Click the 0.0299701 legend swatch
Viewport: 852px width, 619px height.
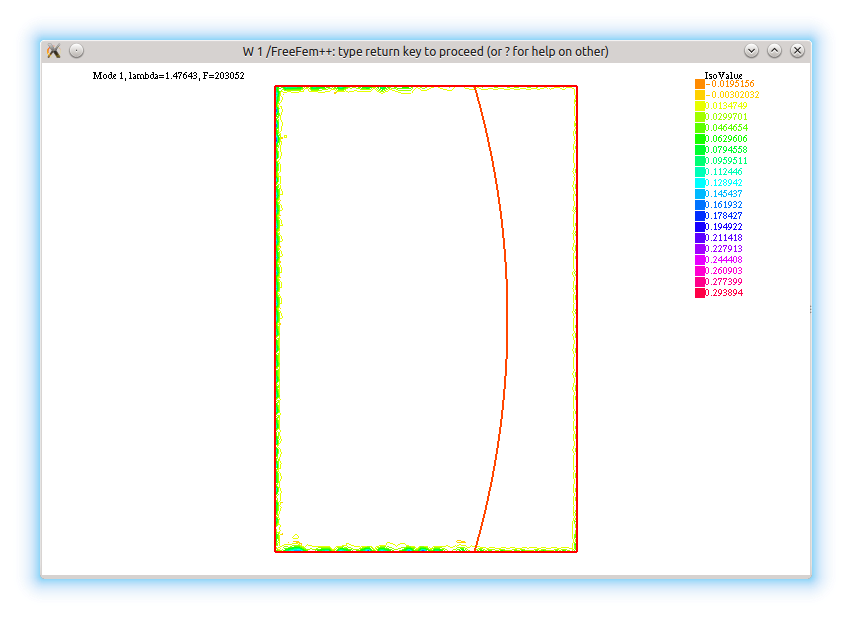[700, 117]
